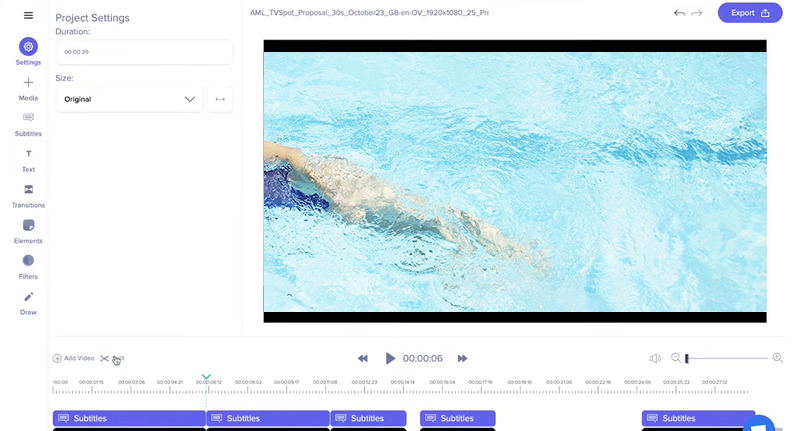Select the last Subtitles clip on timeline

point(698,418)
